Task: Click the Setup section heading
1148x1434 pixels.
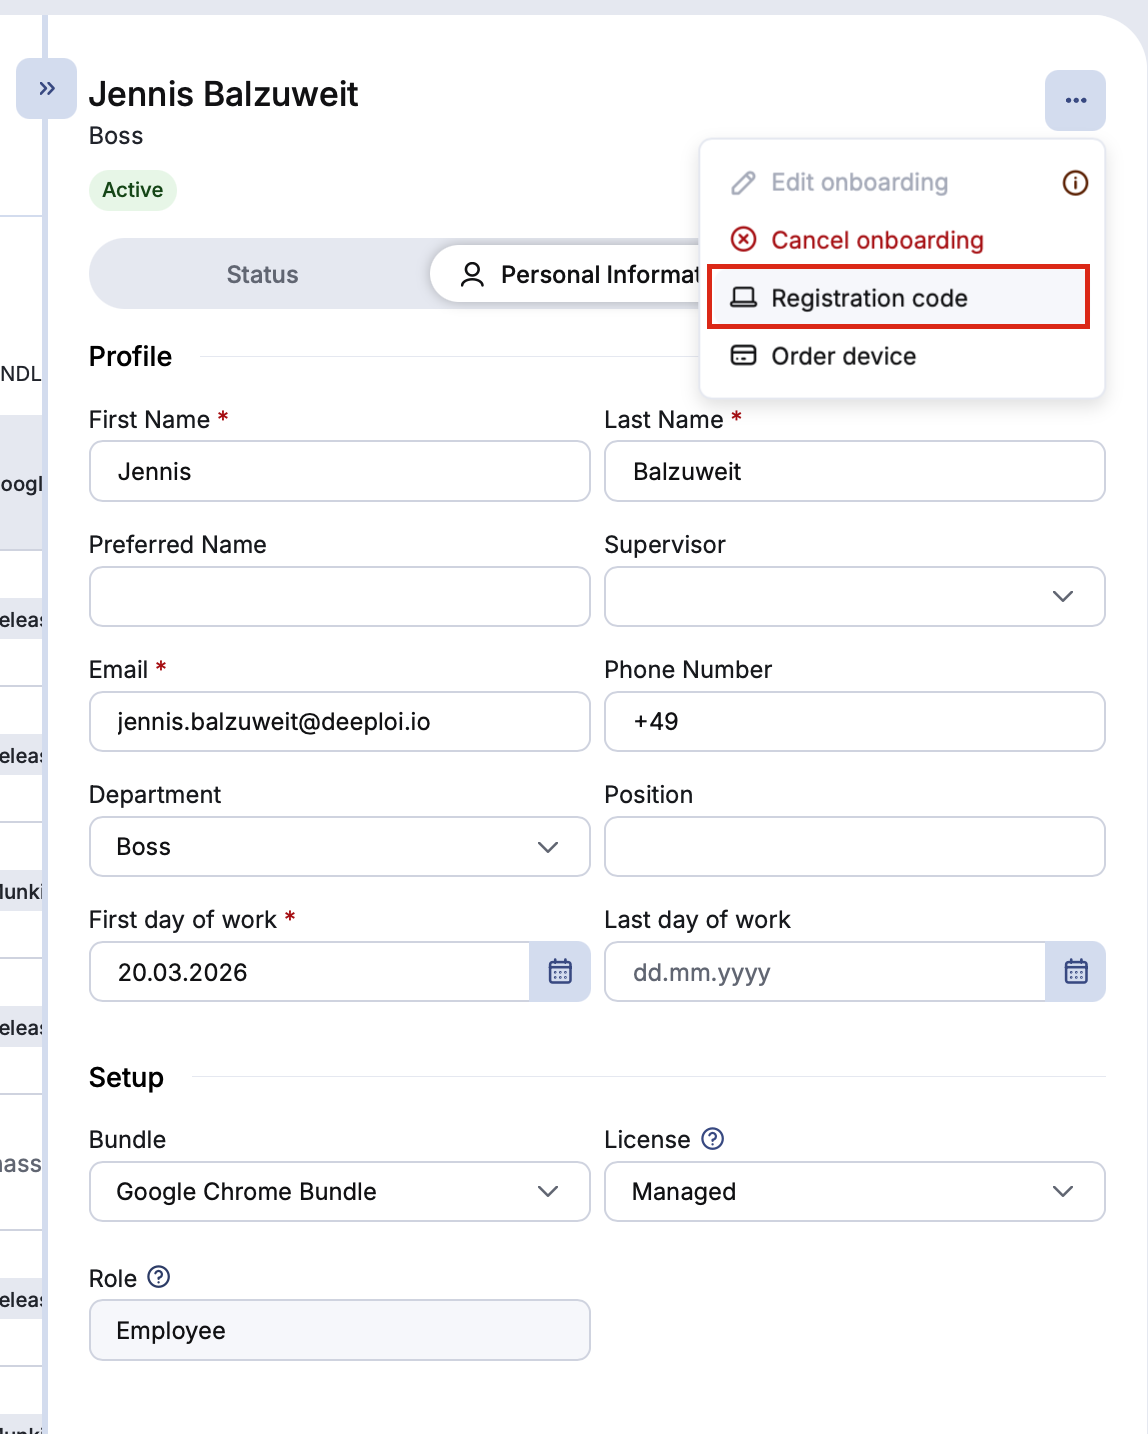Action: click(x=126, y=1077)
